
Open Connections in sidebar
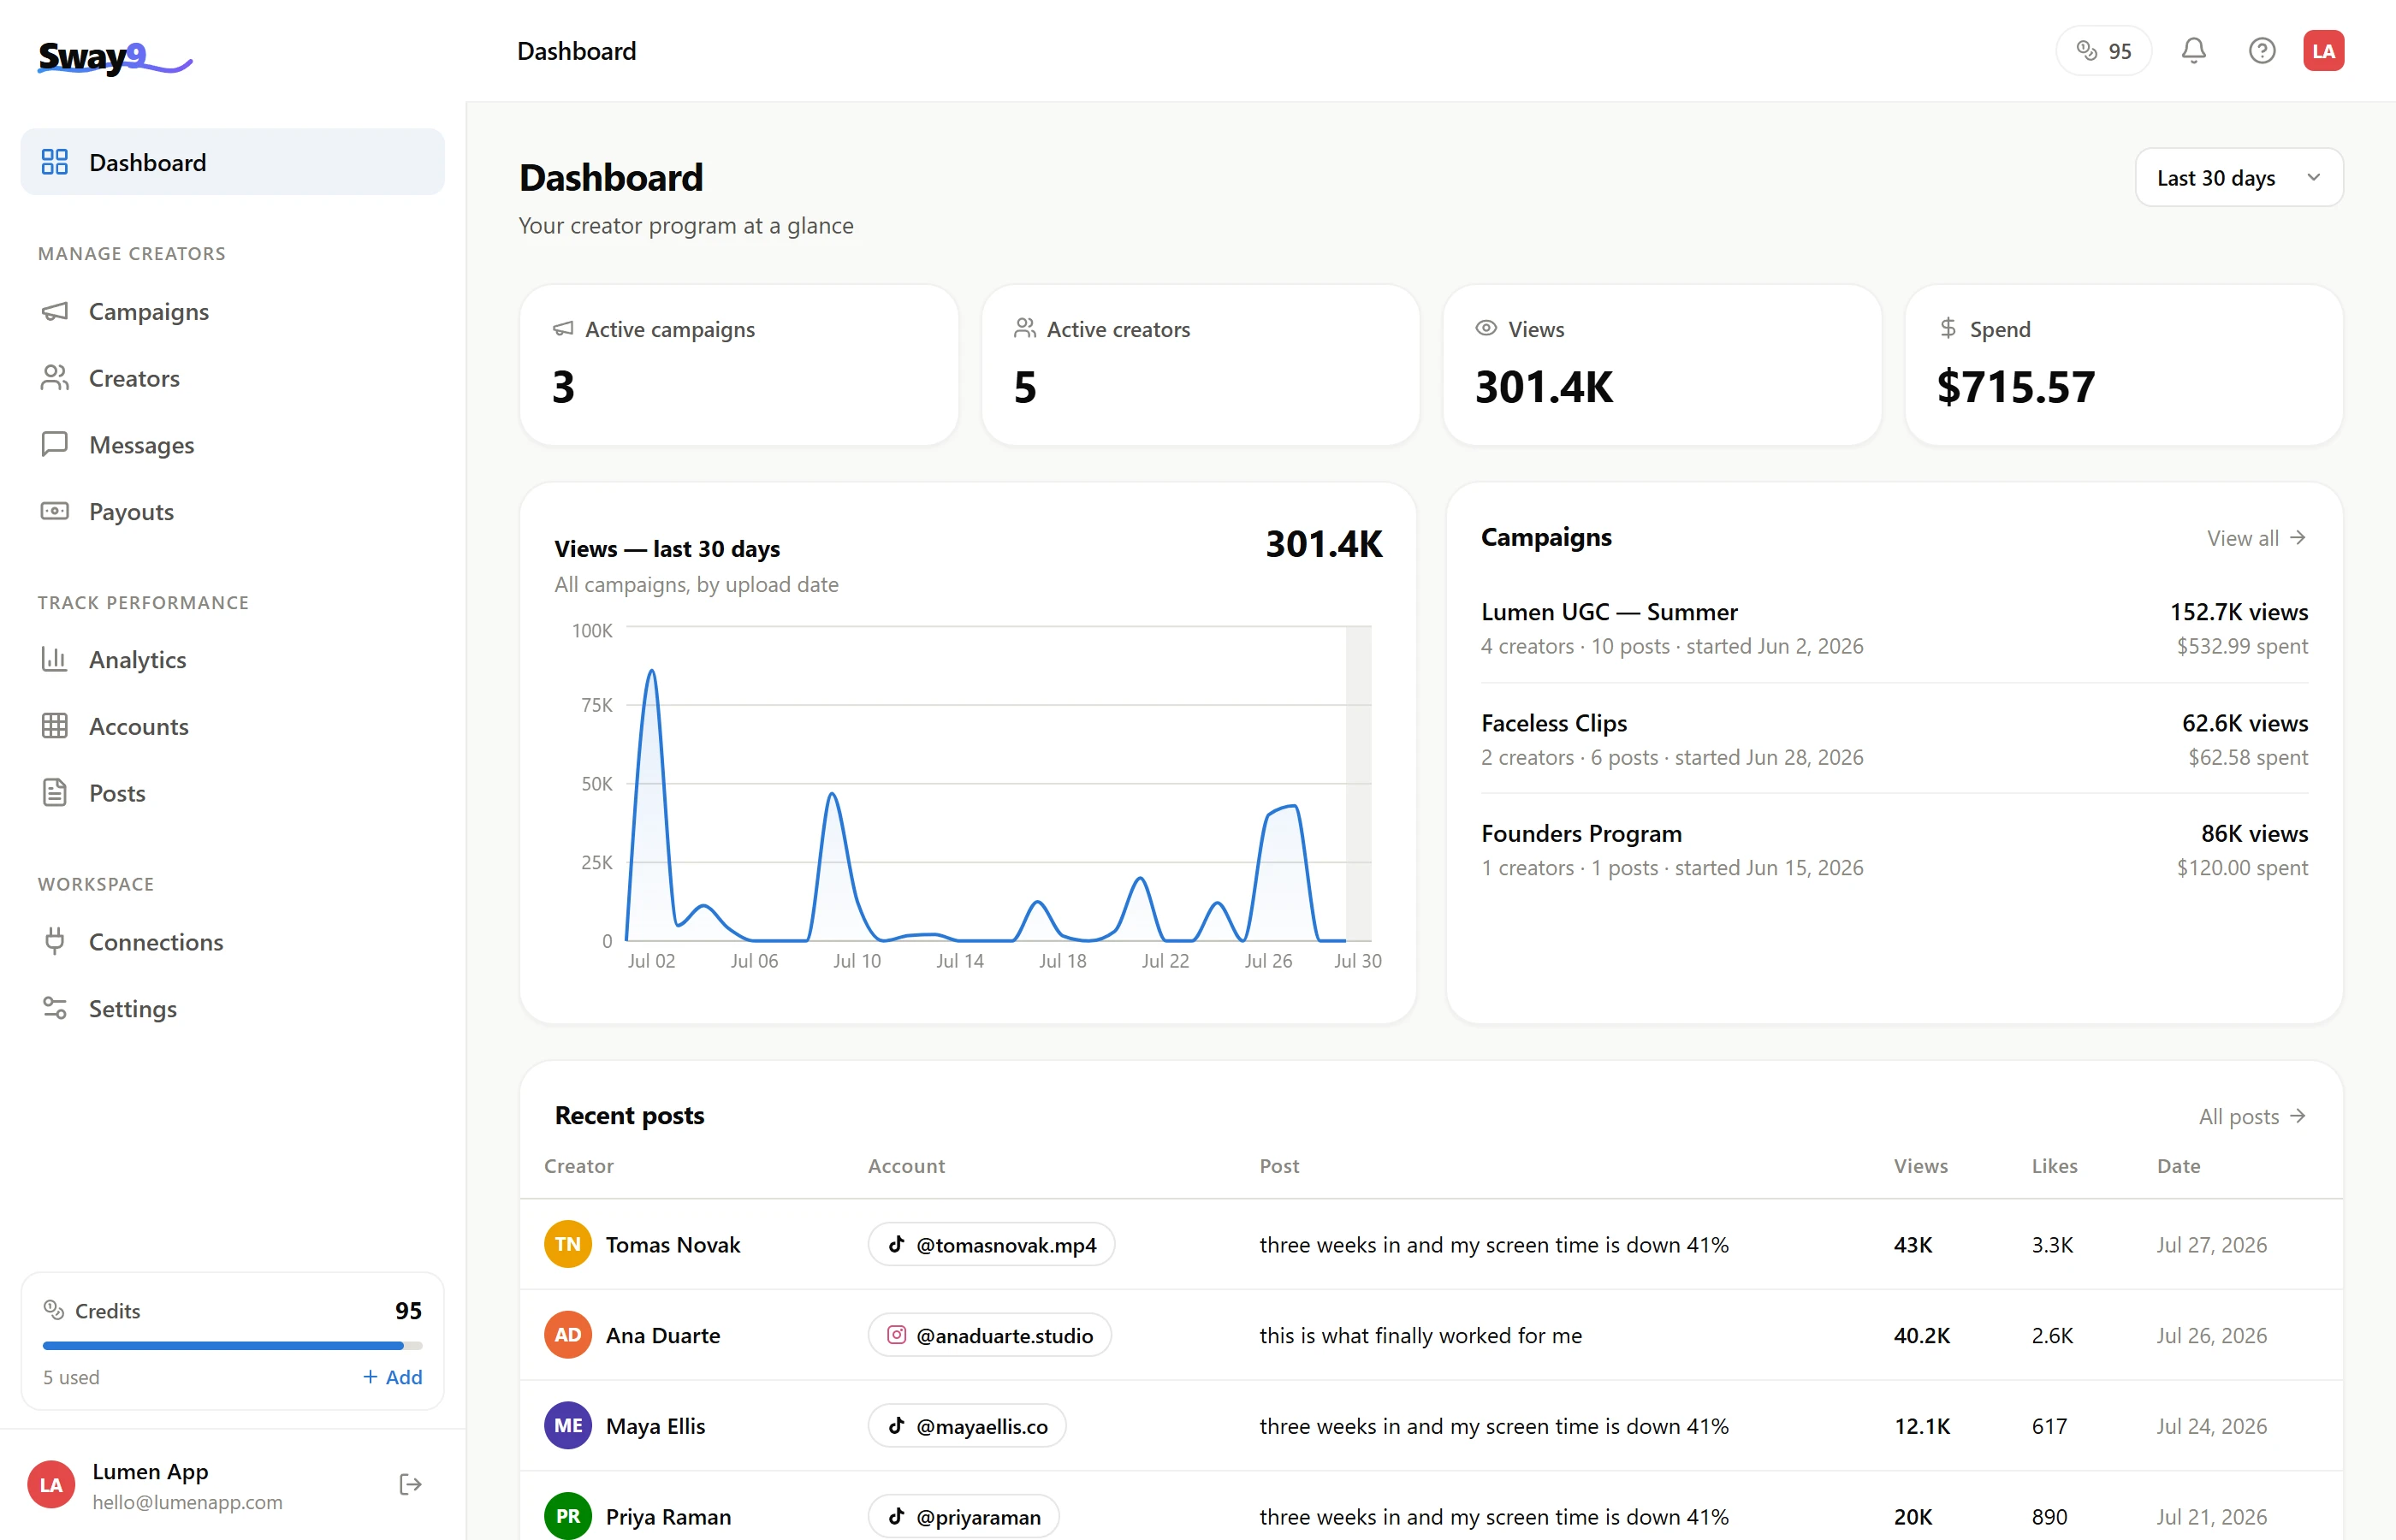232,941
